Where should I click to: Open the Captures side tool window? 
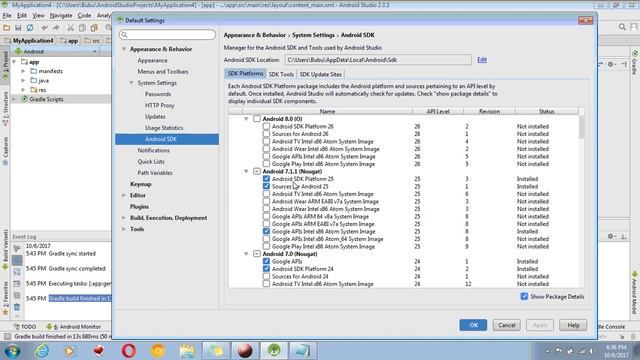5,151
